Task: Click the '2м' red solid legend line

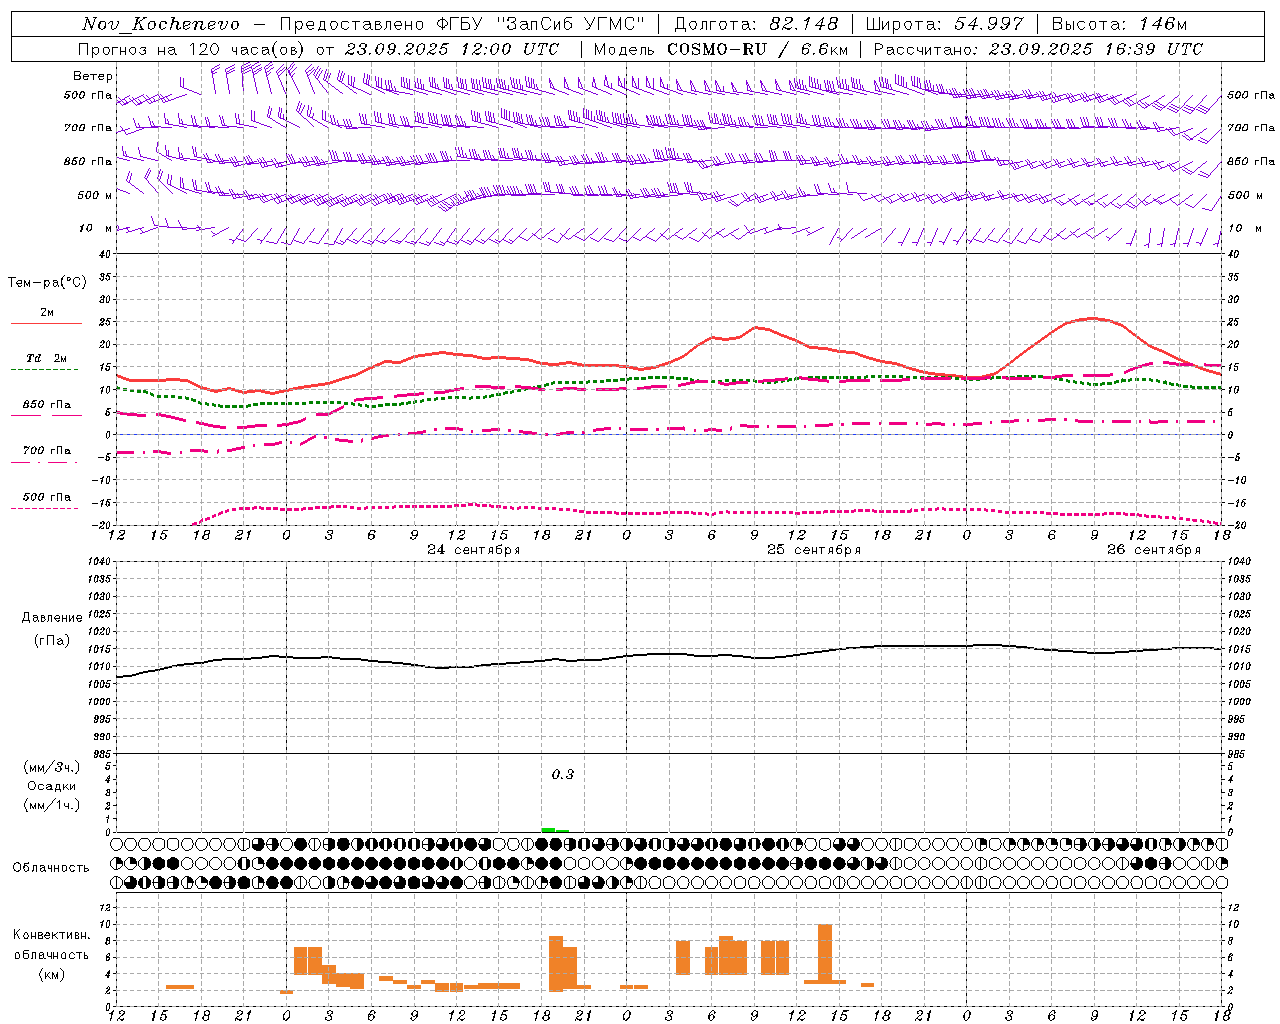Action: 47,323
